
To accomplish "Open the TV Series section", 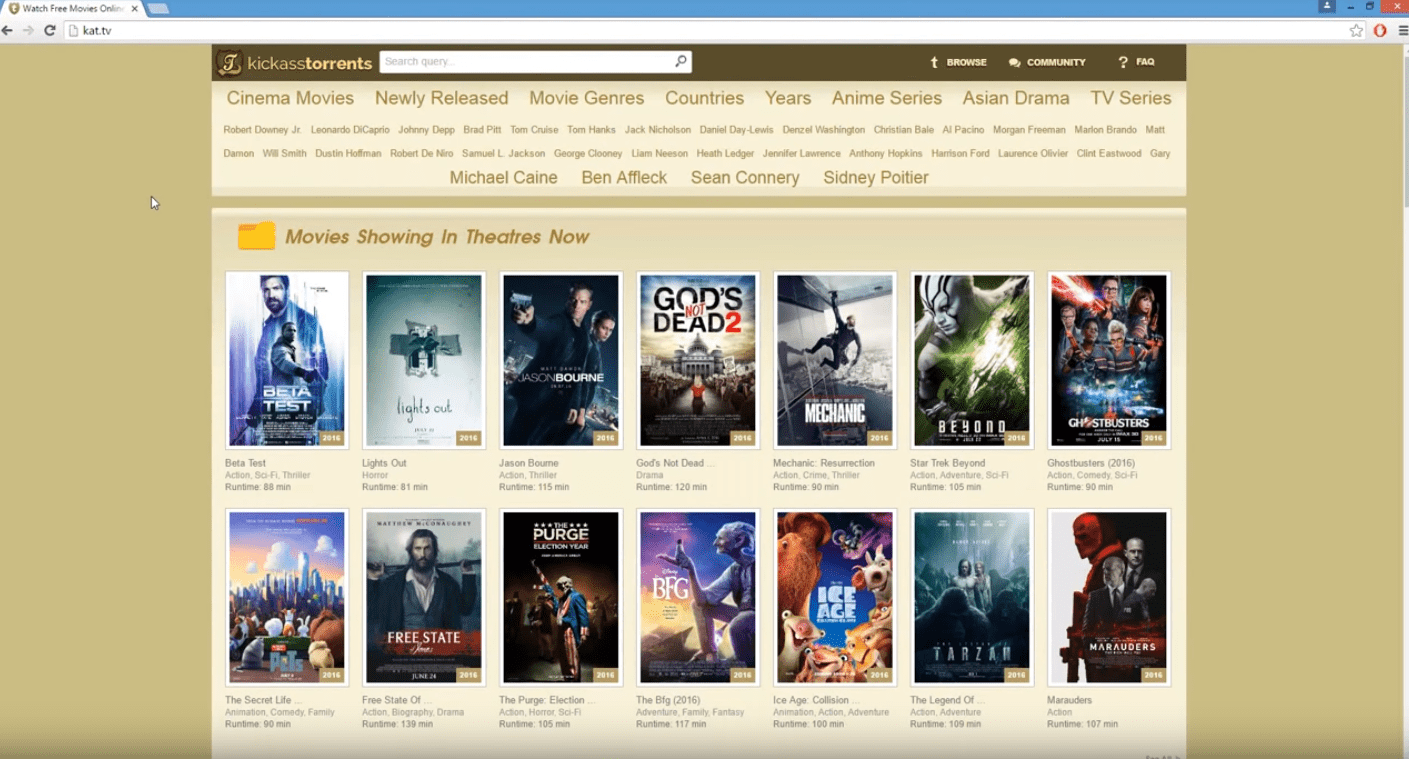I will point(1130,98).
